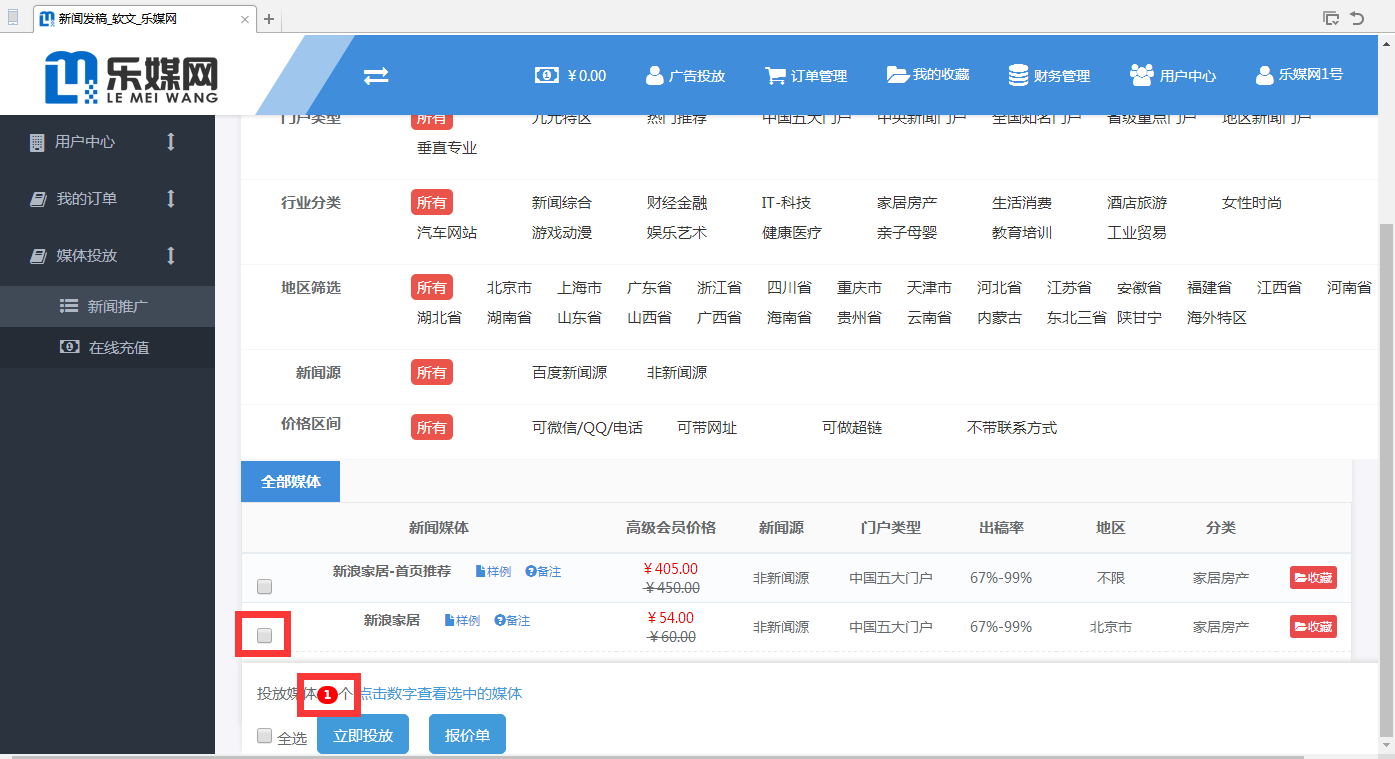Filter industry by 新闻综合
The height and width of the screenshot is (759, 1395).
[x=562, y=203]
